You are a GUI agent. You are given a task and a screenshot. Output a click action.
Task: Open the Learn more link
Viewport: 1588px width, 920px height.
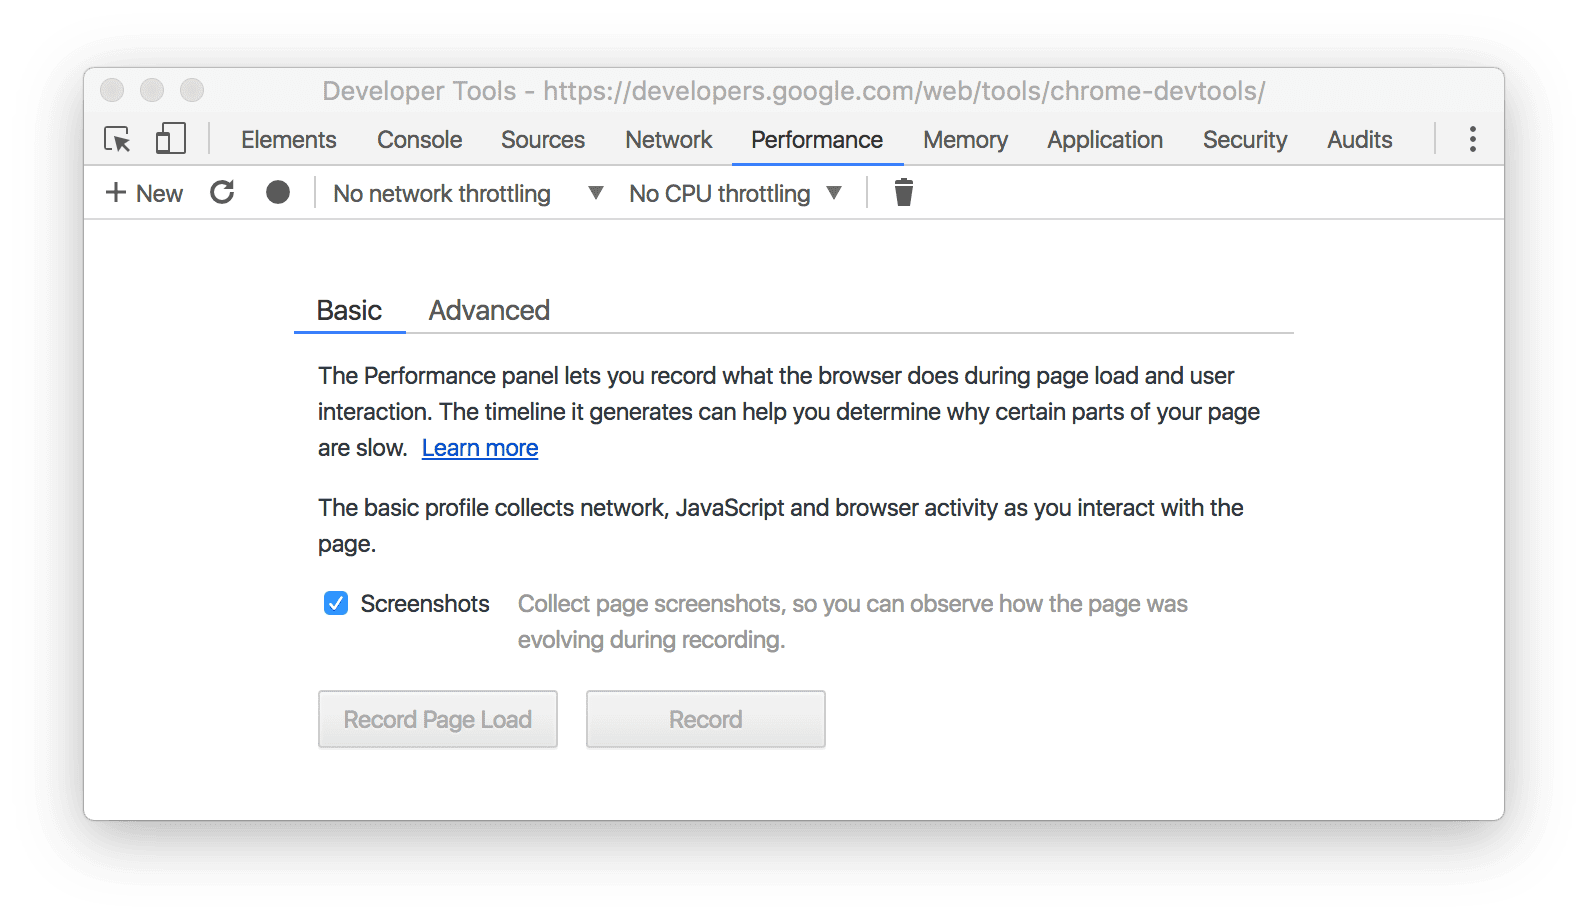(480, 447)
